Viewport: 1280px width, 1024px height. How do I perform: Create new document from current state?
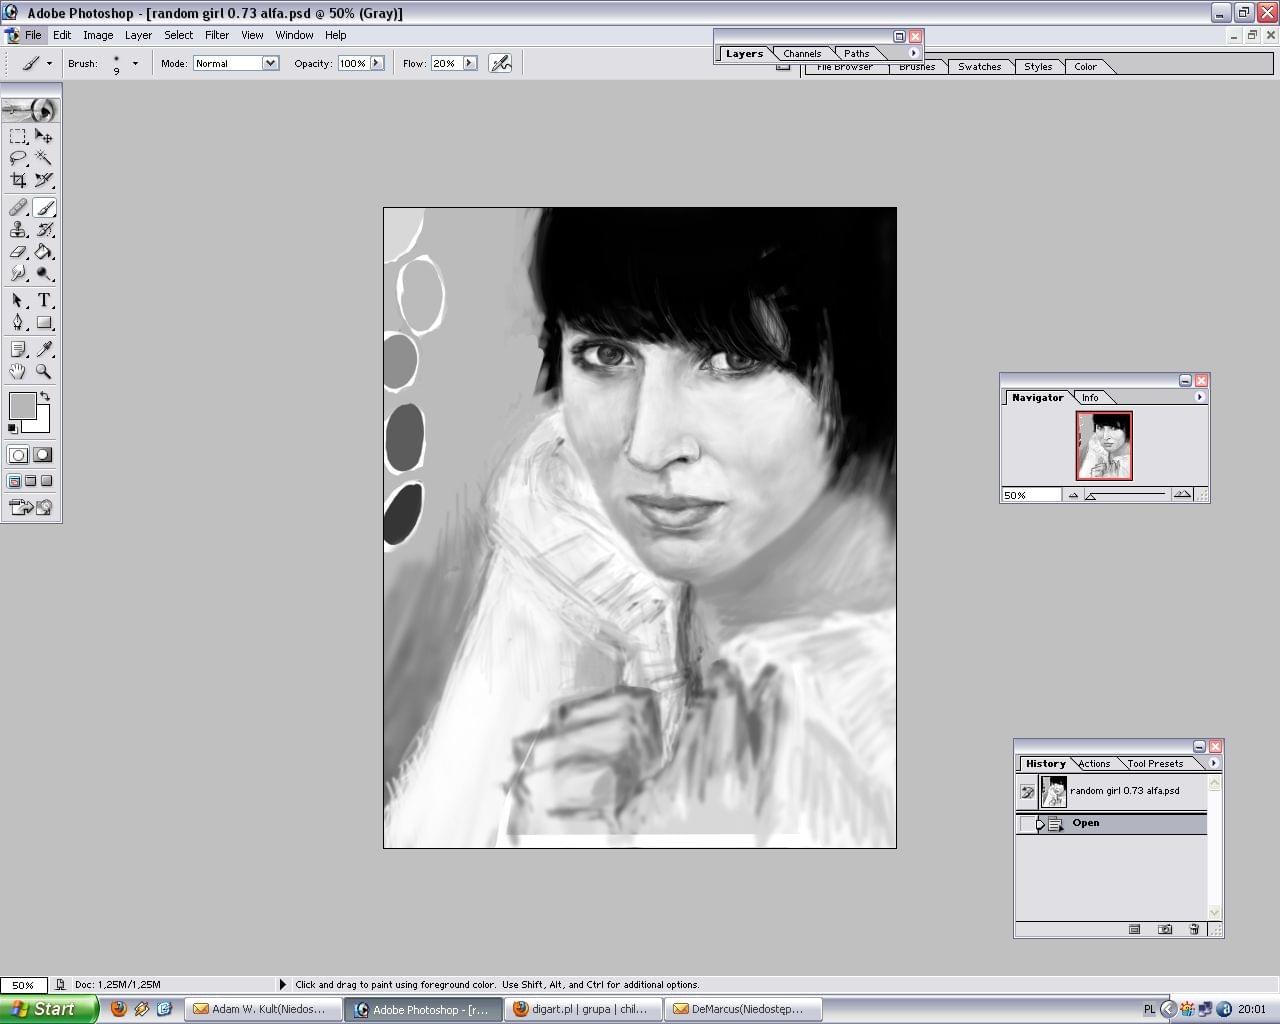pyautogui.click(x=1135, y=929)
